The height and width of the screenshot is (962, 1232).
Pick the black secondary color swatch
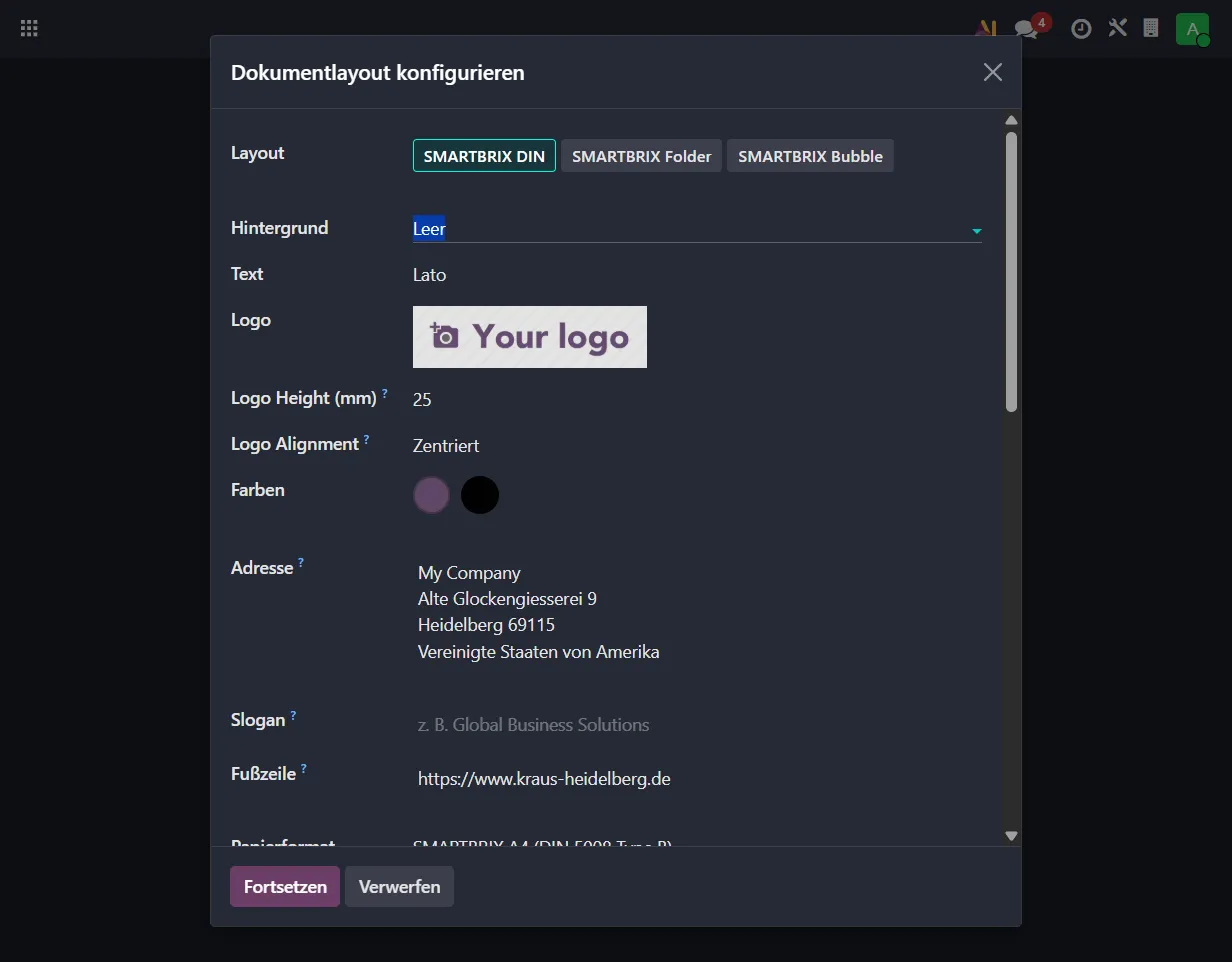click(x=480, y=495)
